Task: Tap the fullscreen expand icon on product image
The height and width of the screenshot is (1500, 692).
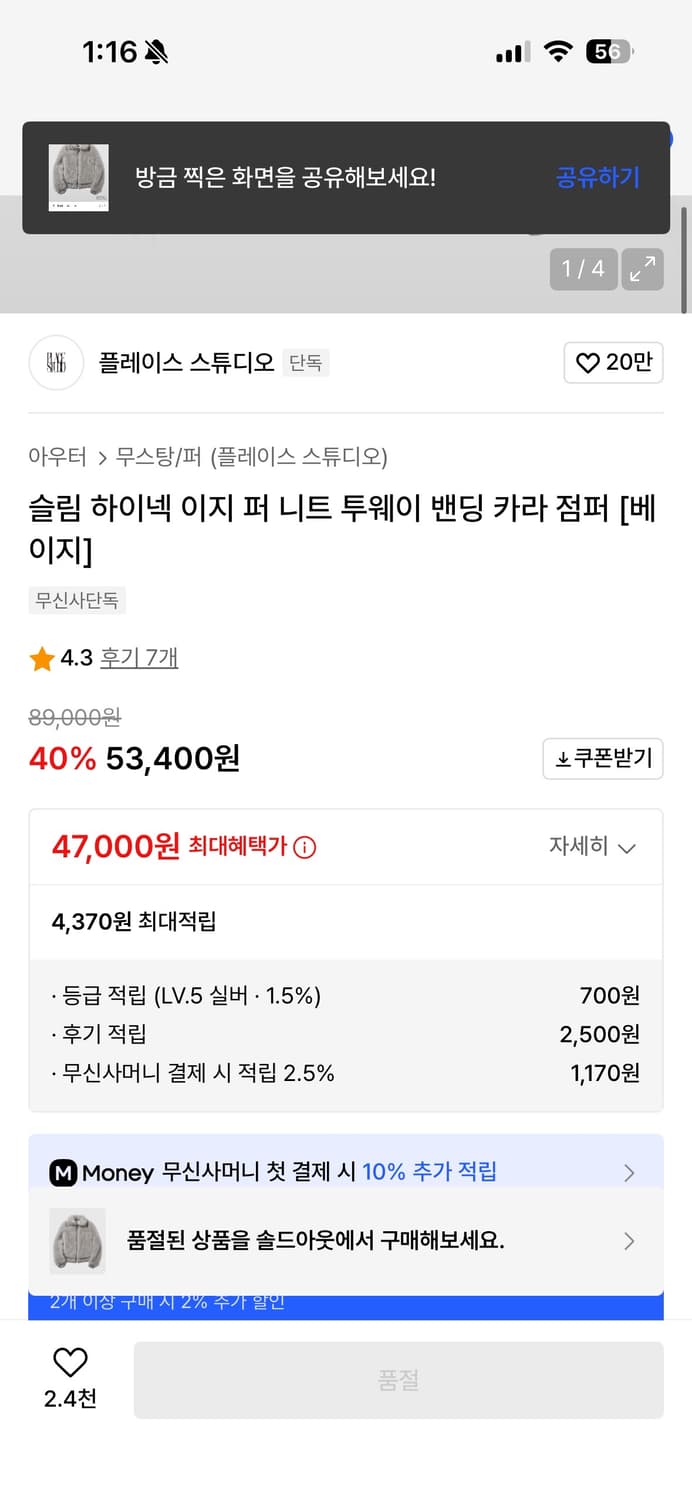Action: [x=643, y=269]
